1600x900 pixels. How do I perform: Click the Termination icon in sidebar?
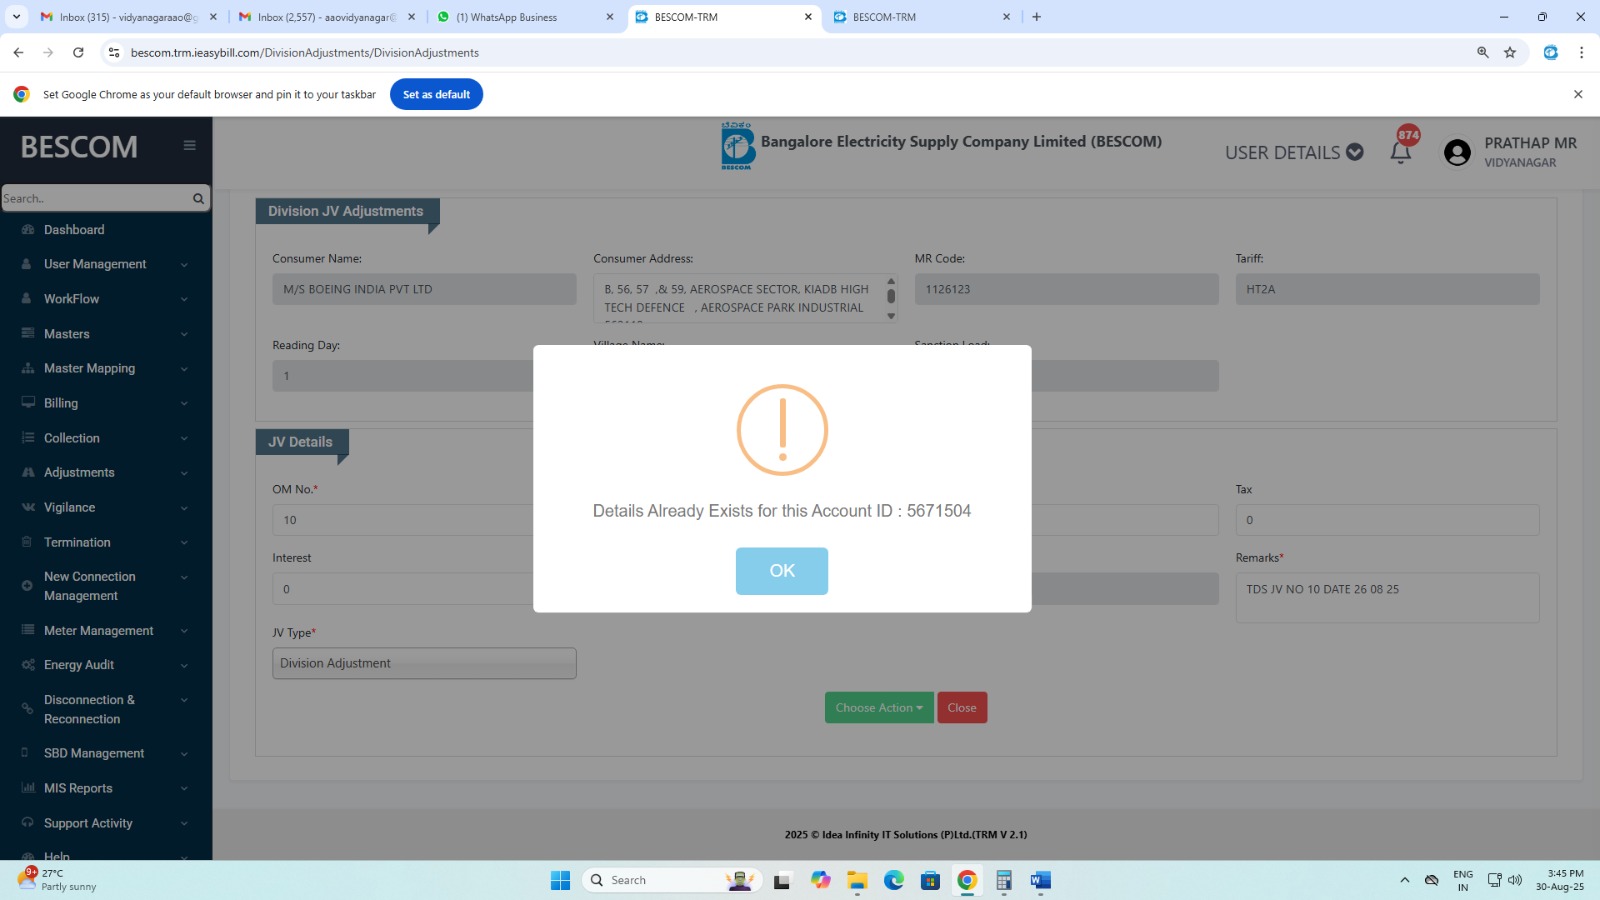[x=27, y=542]
